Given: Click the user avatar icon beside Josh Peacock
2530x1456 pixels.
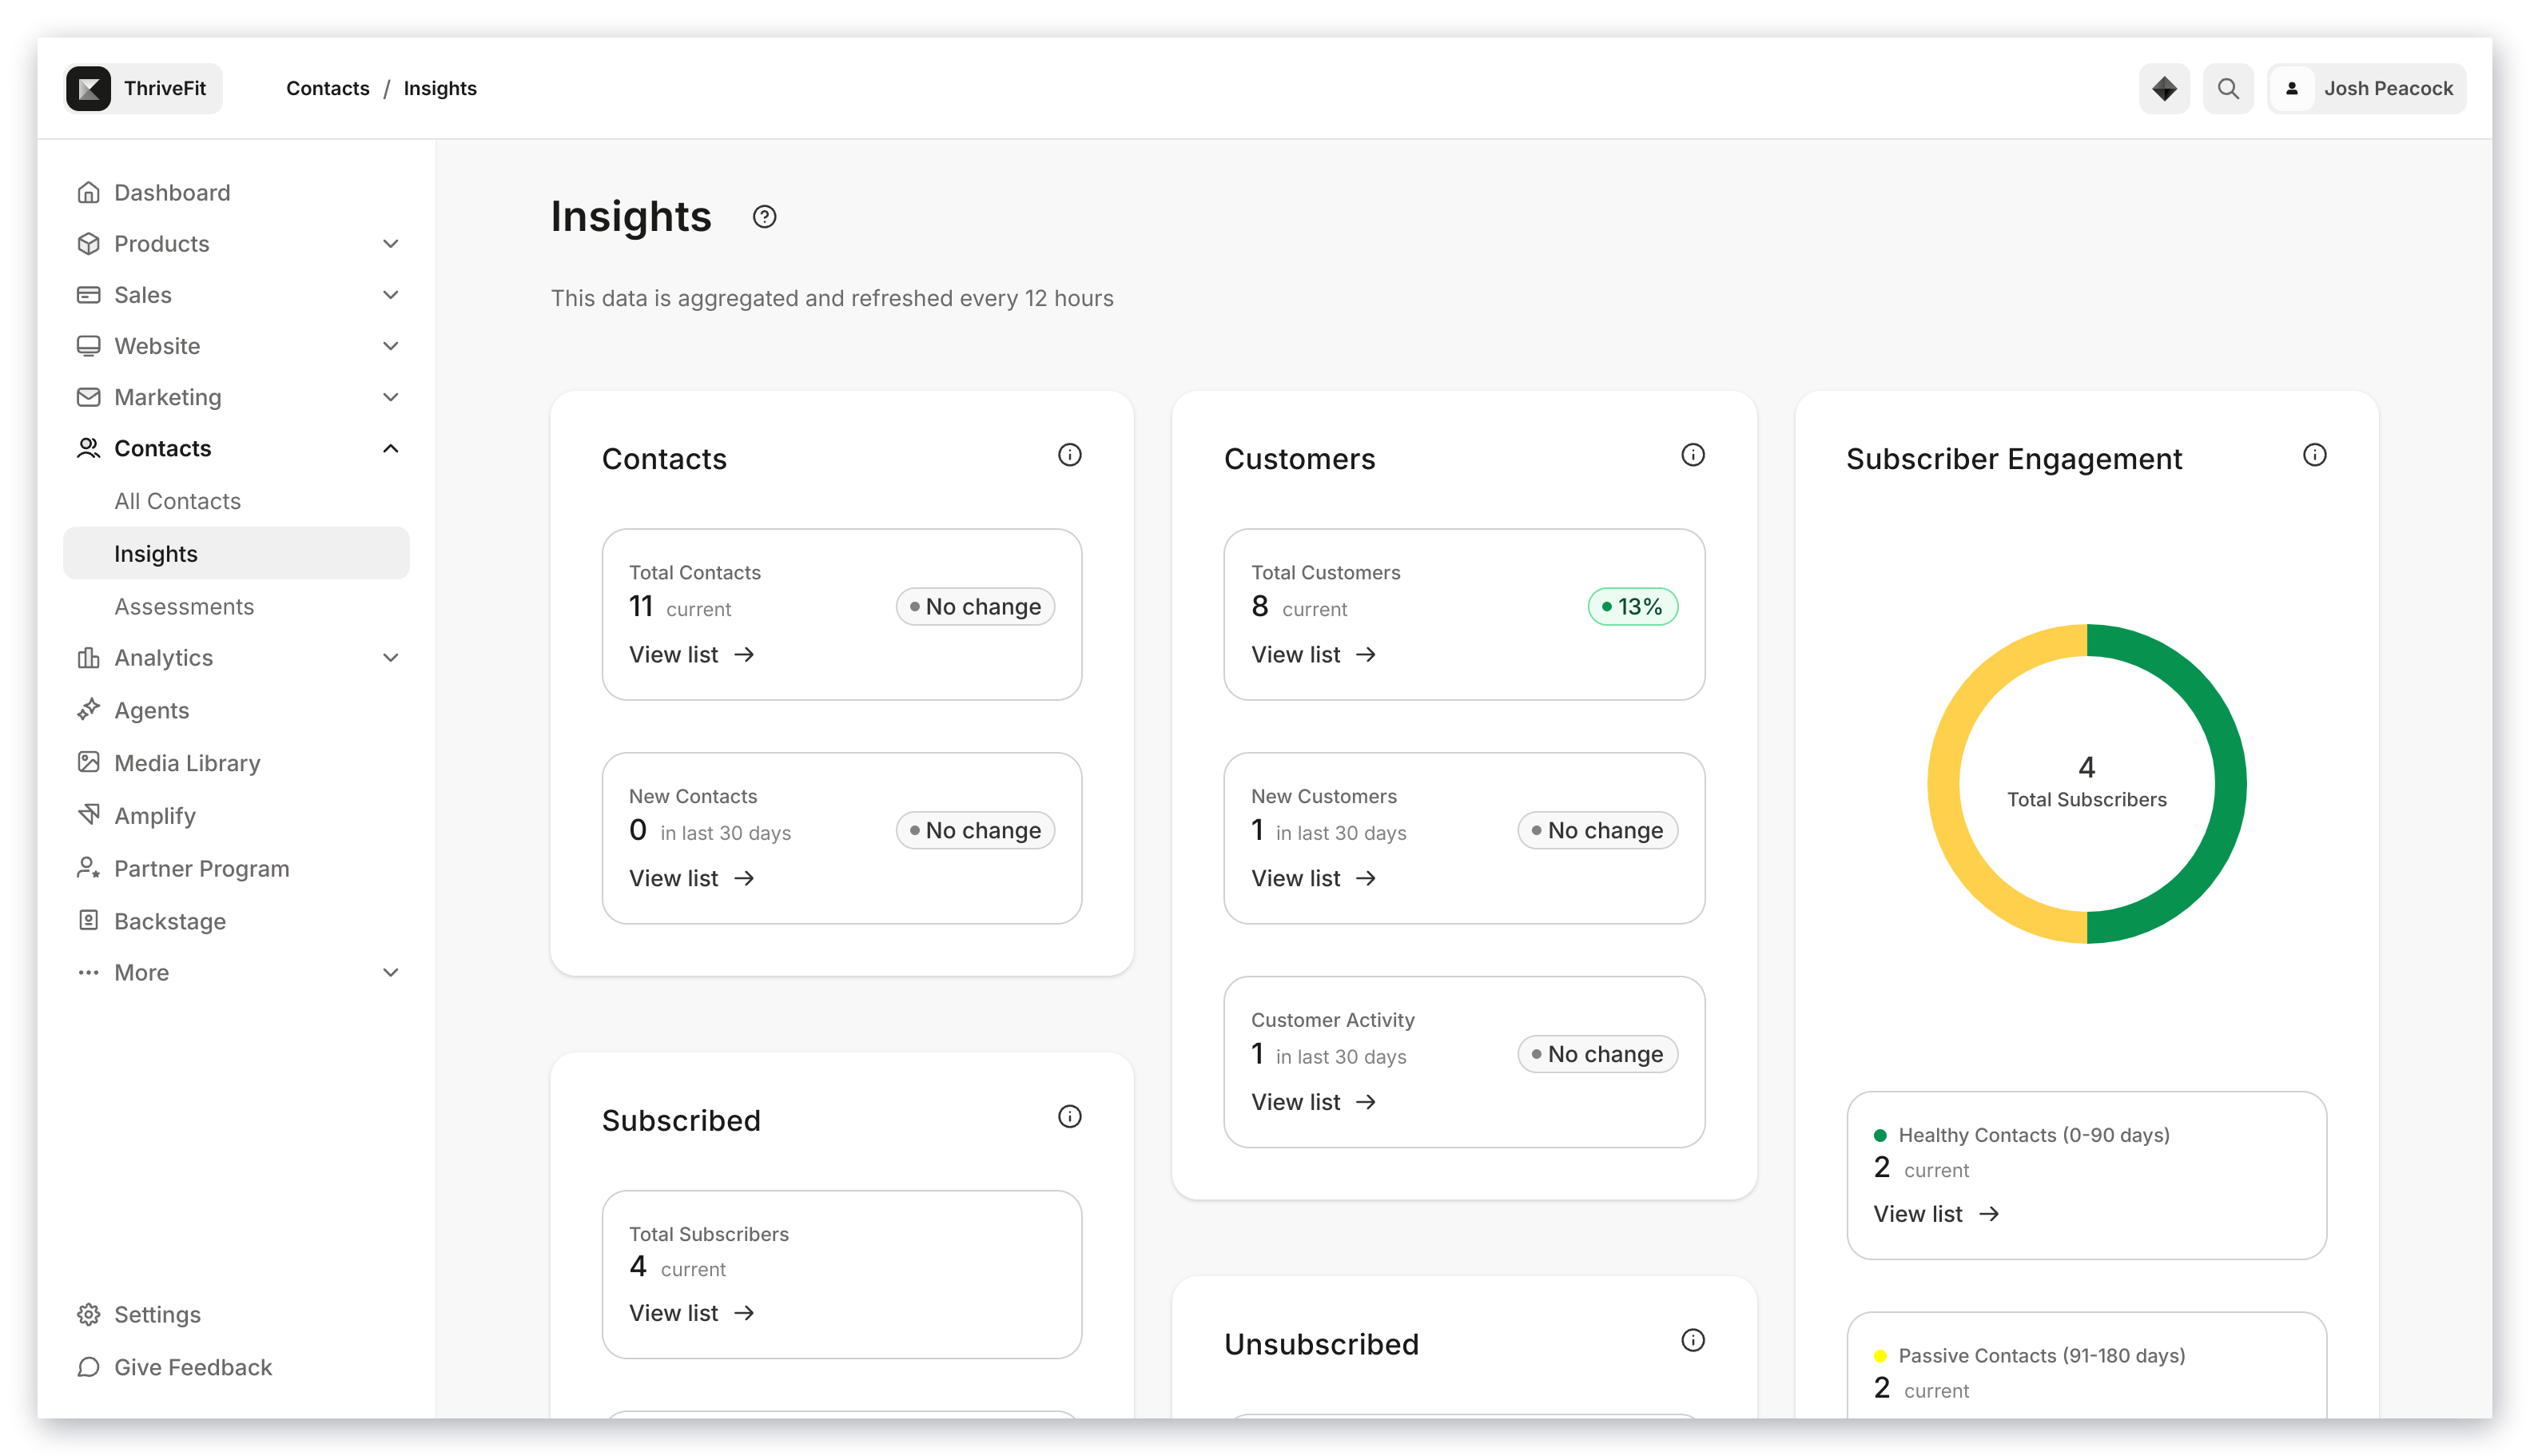Looking at the screenshot, I should click(x=2291, y=88).
